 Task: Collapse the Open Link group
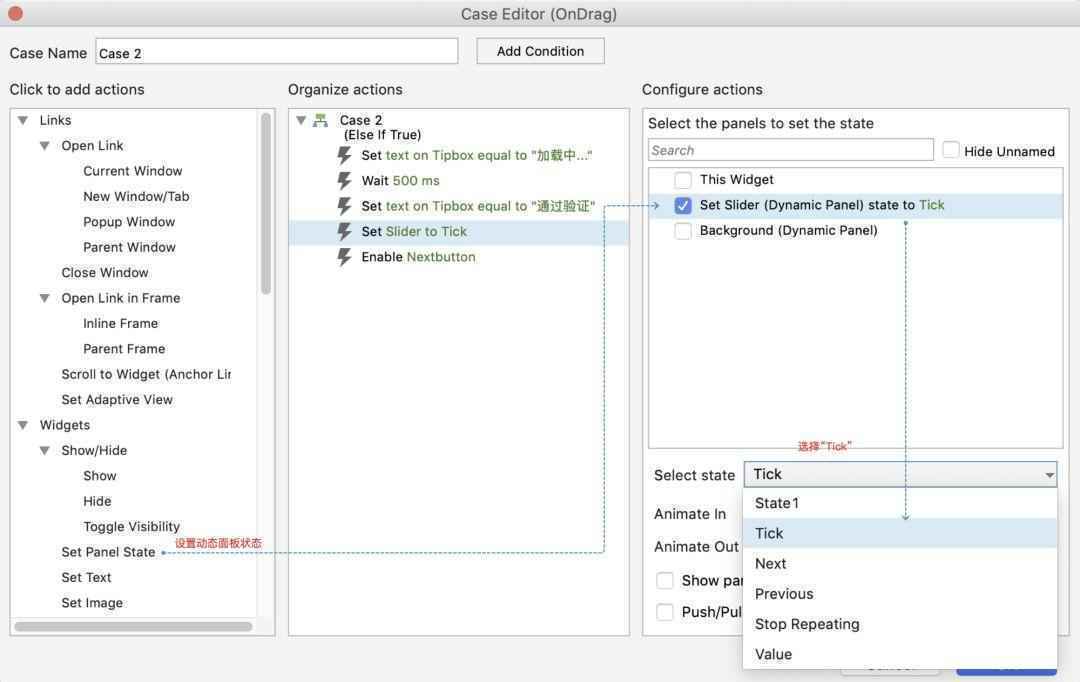[x=45, y=146]
